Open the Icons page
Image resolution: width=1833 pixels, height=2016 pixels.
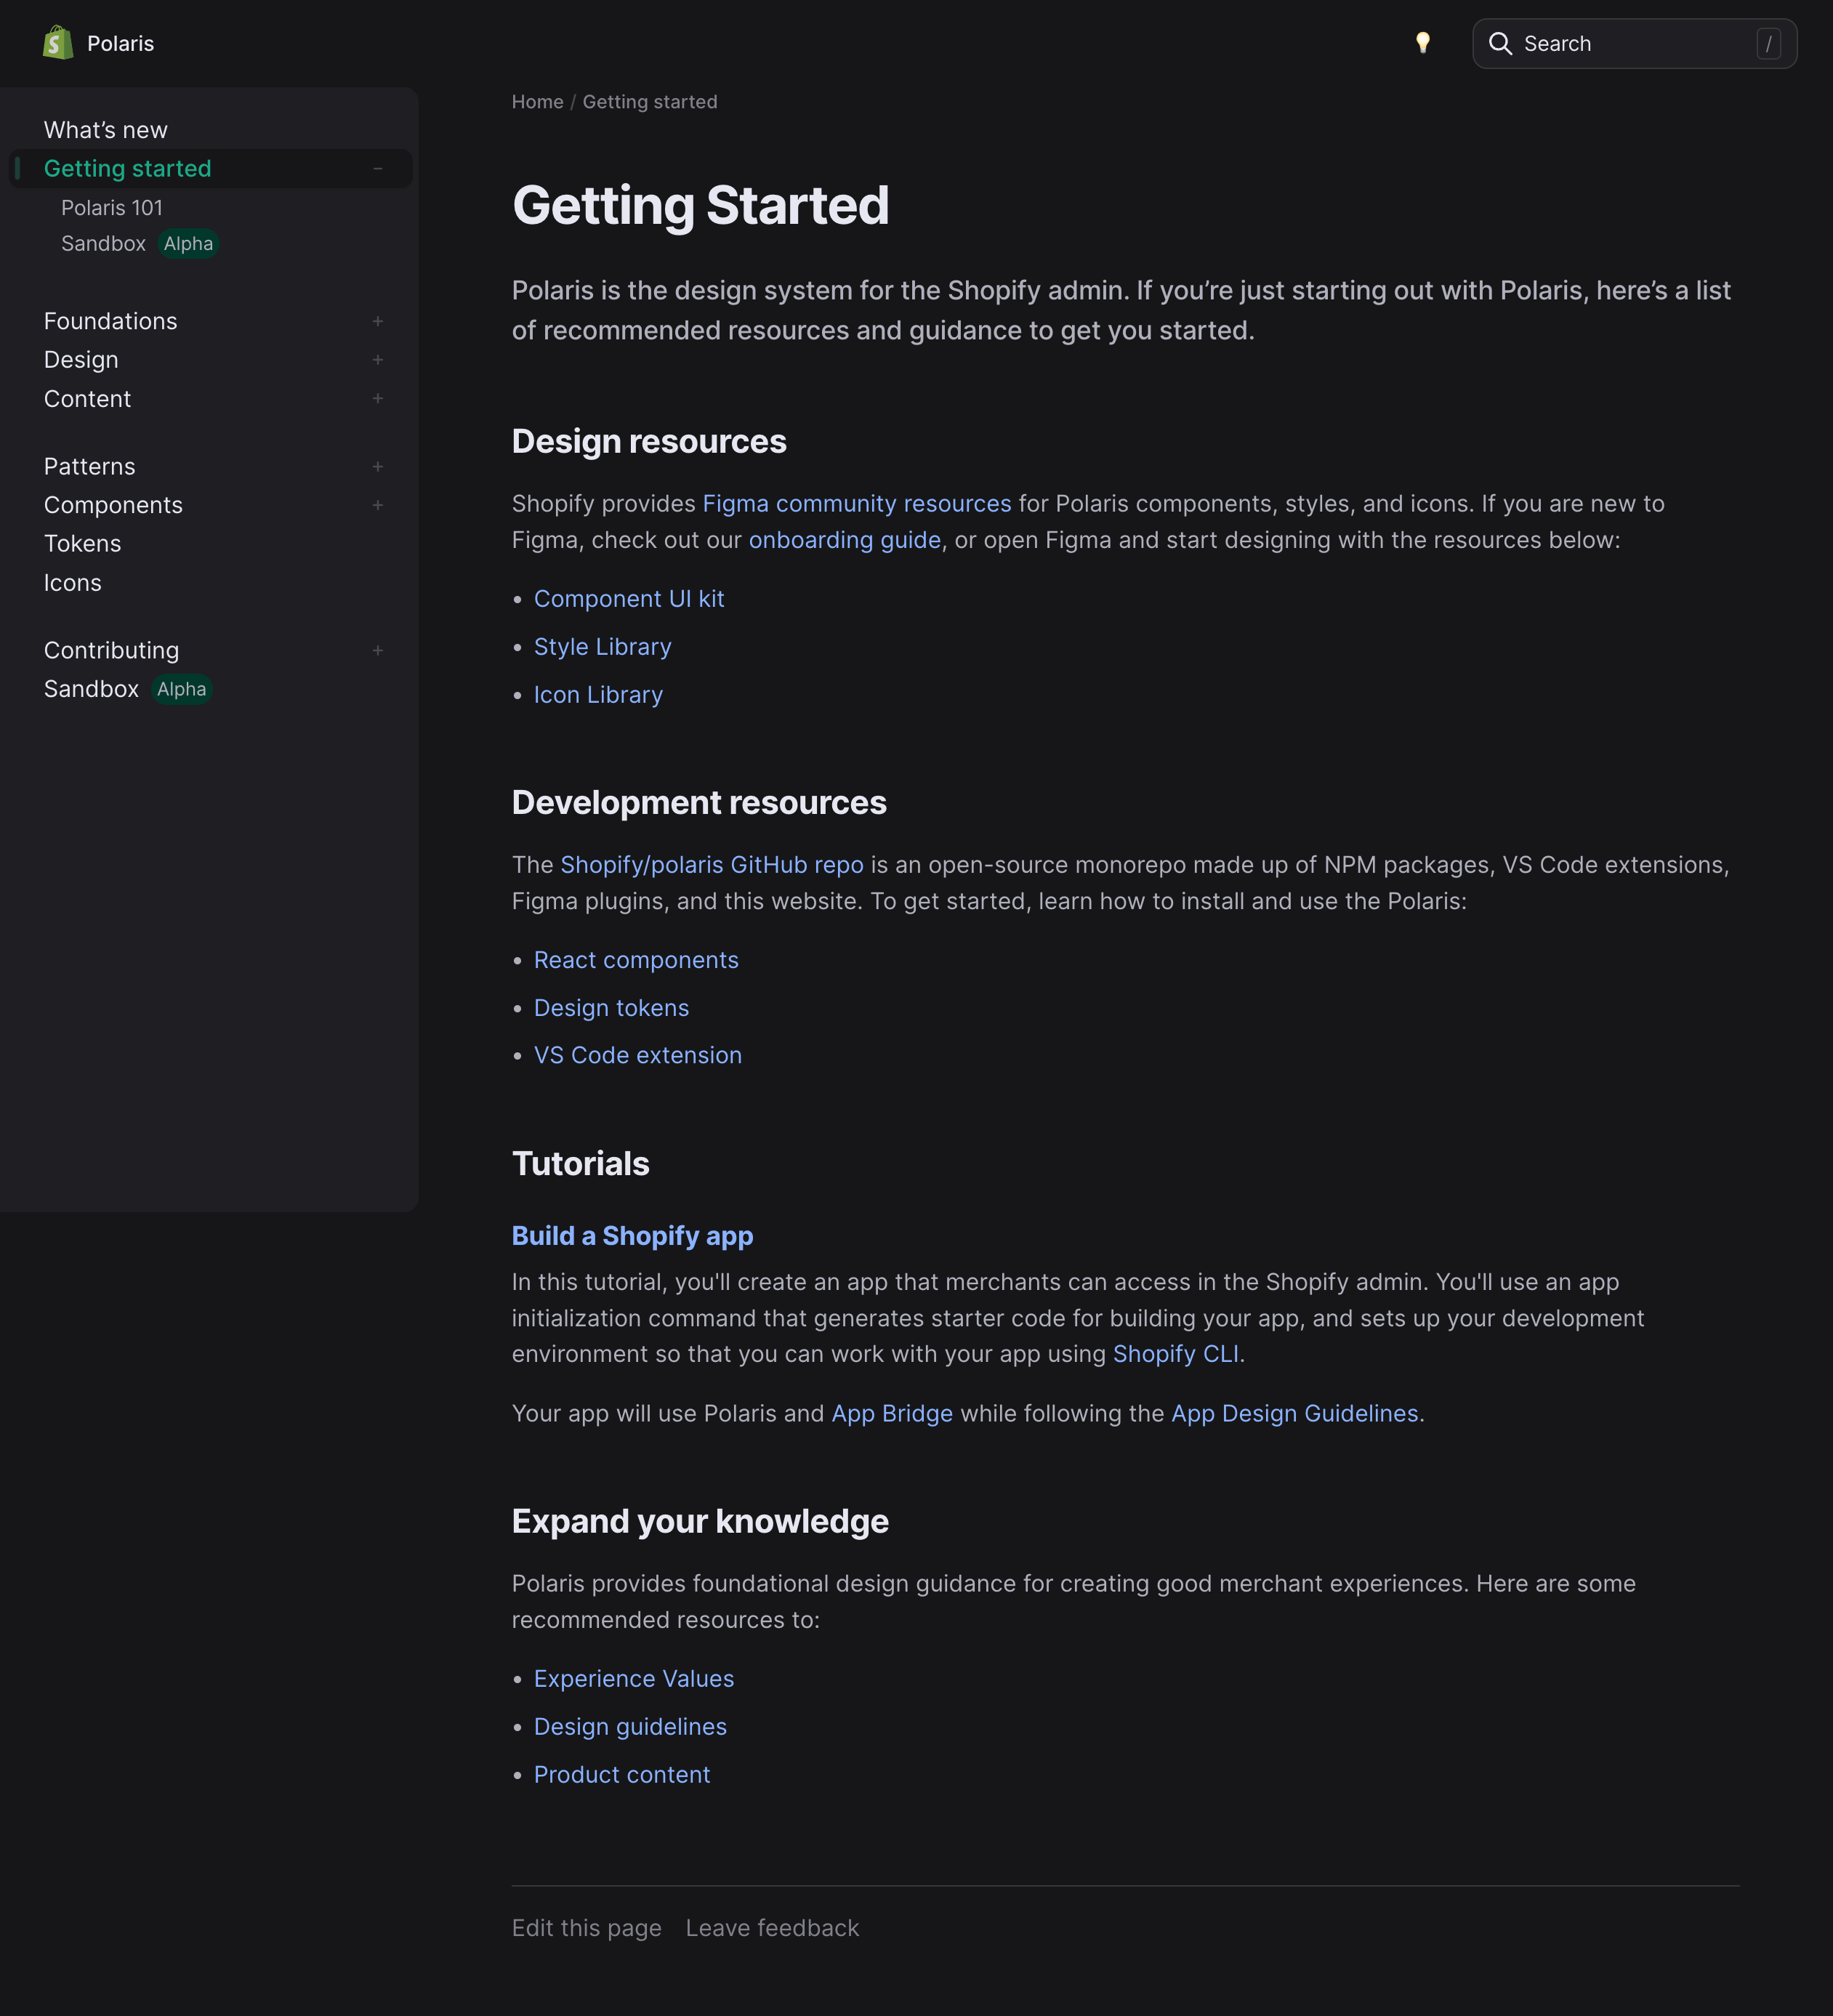pos(72,582)
